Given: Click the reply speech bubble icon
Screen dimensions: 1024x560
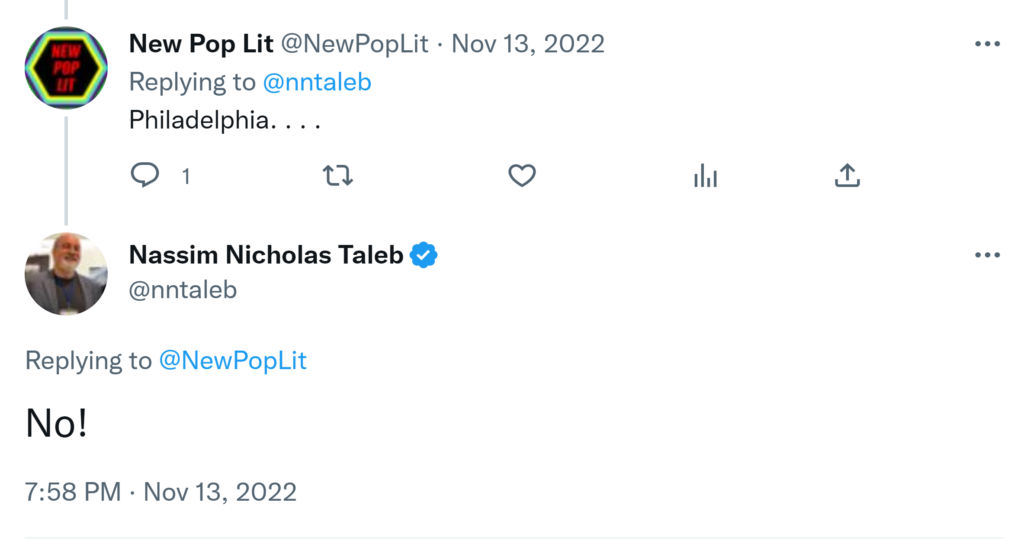Looking at the screenshot, I should click(145, 176).
